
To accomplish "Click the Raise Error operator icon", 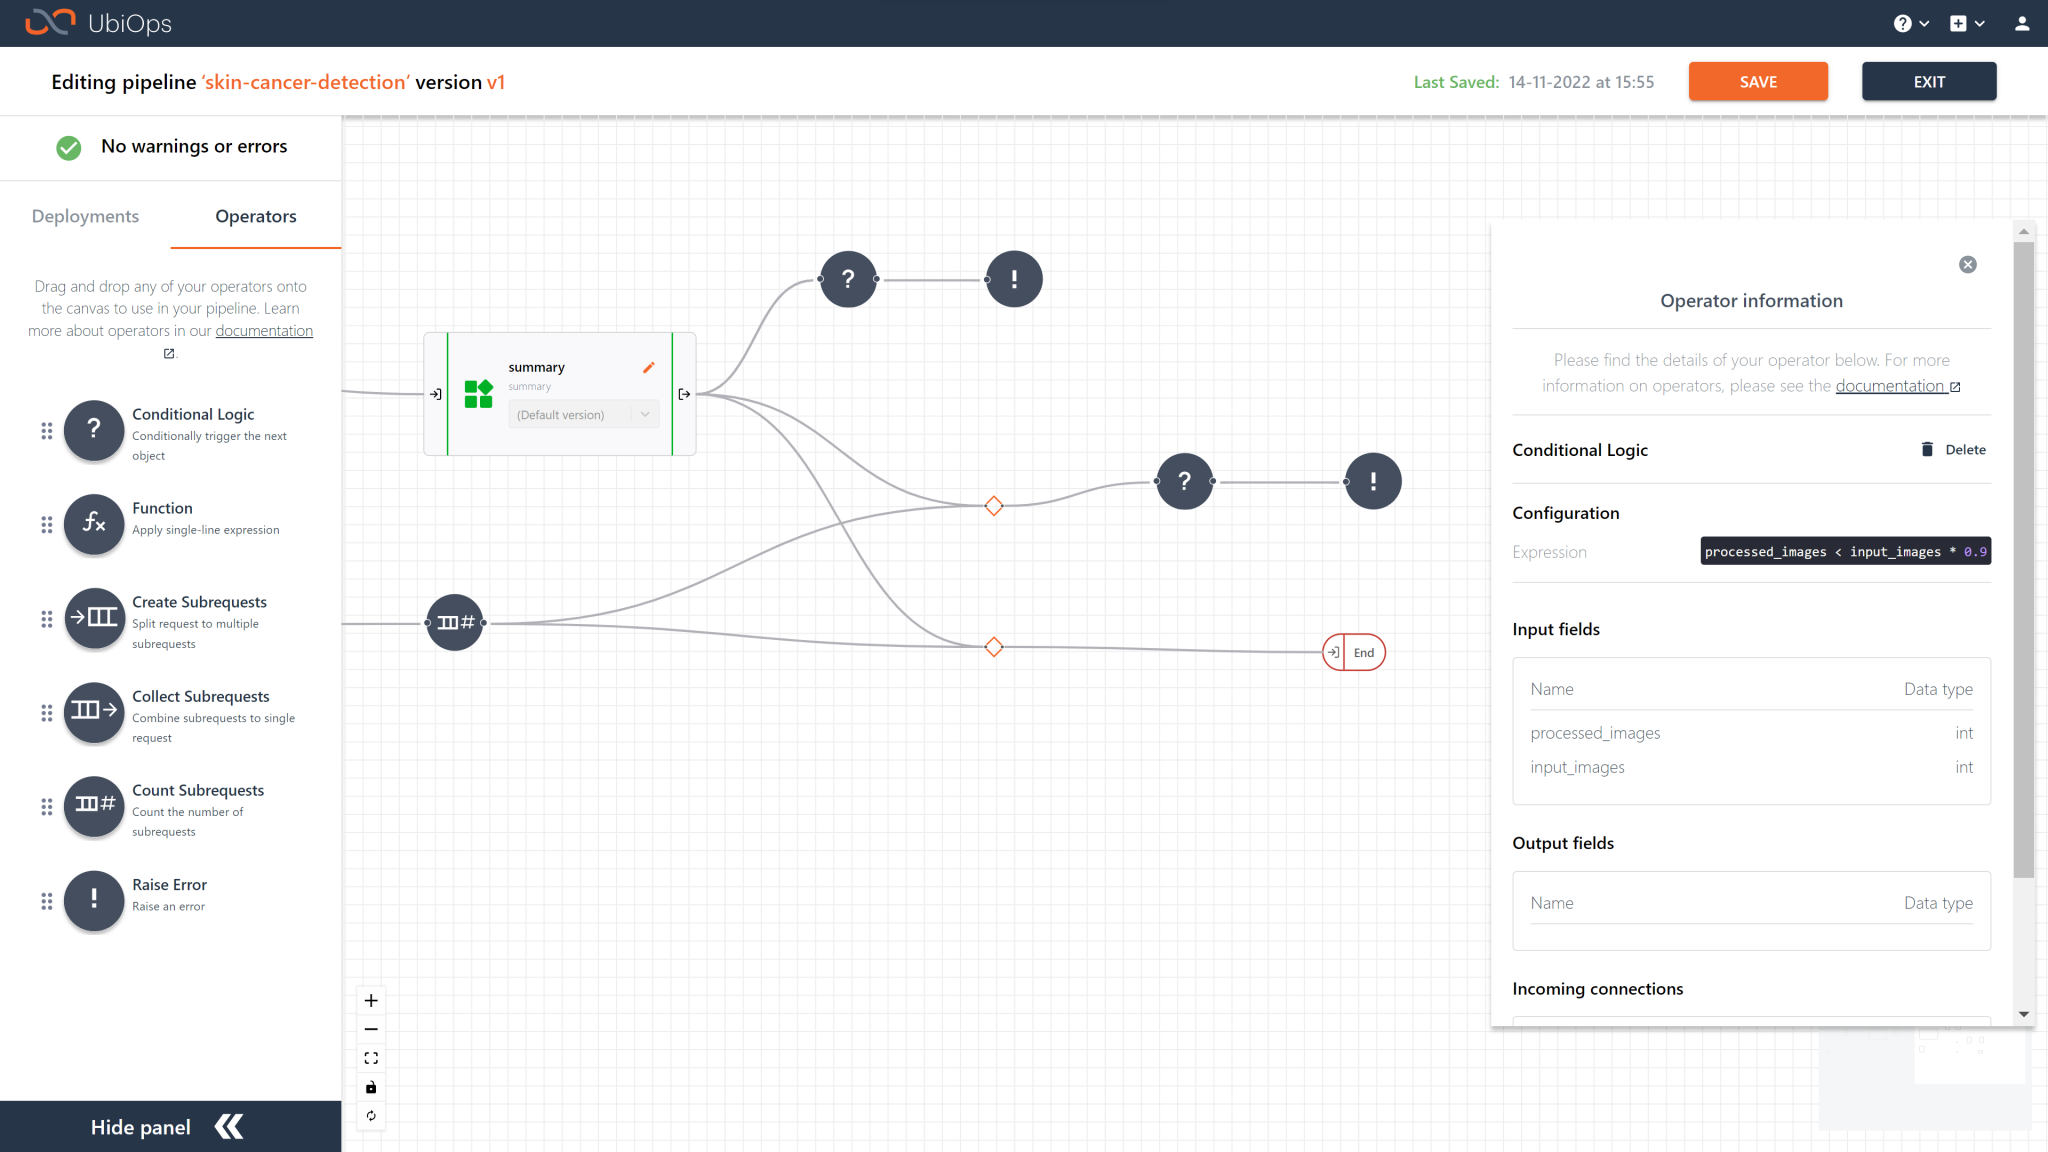I will 94,900.
